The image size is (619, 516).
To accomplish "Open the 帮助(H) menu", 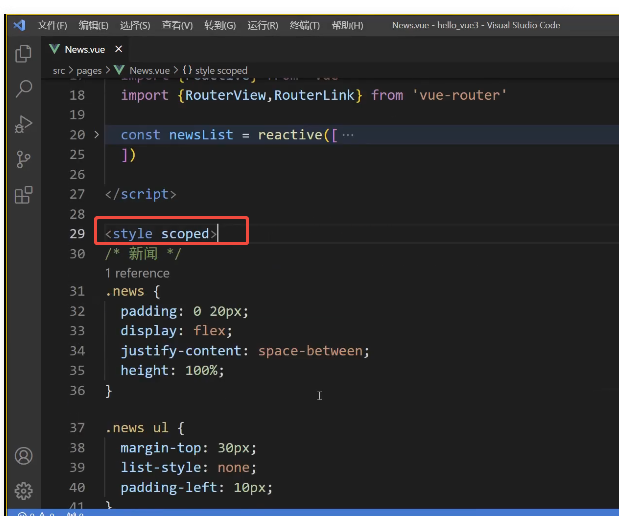I will pyautogui.click(x=347, y=26).
